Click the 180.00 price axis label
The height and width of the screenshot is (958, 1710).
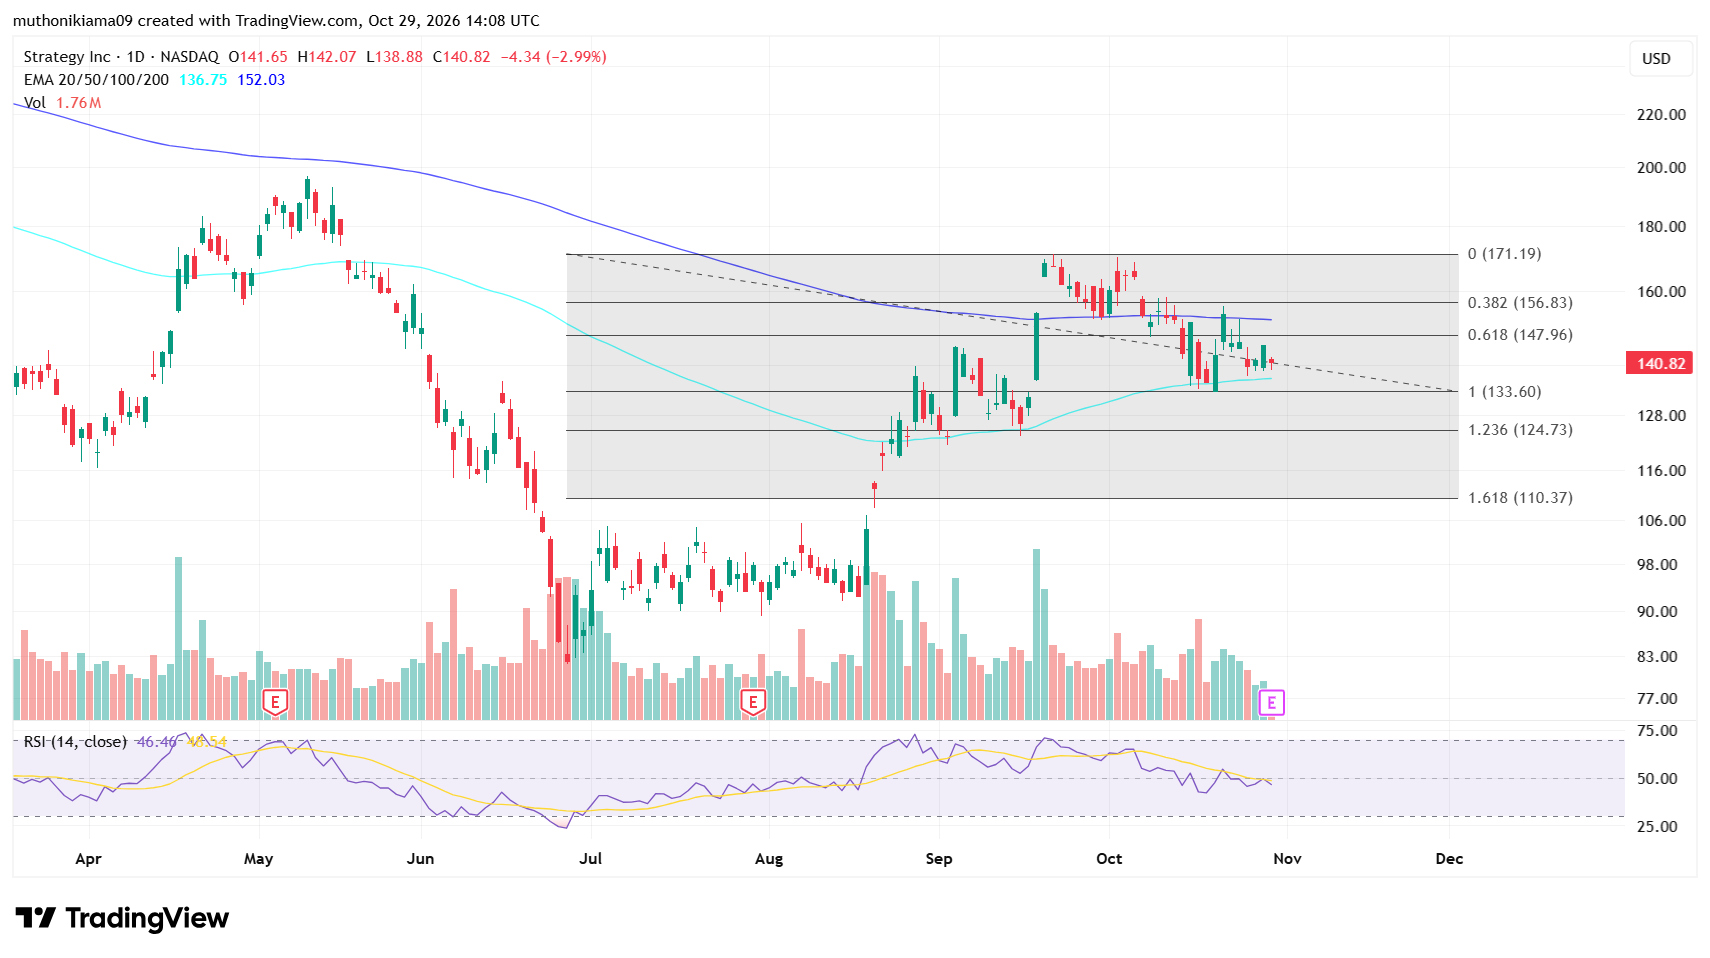(x=1661, y=227)
